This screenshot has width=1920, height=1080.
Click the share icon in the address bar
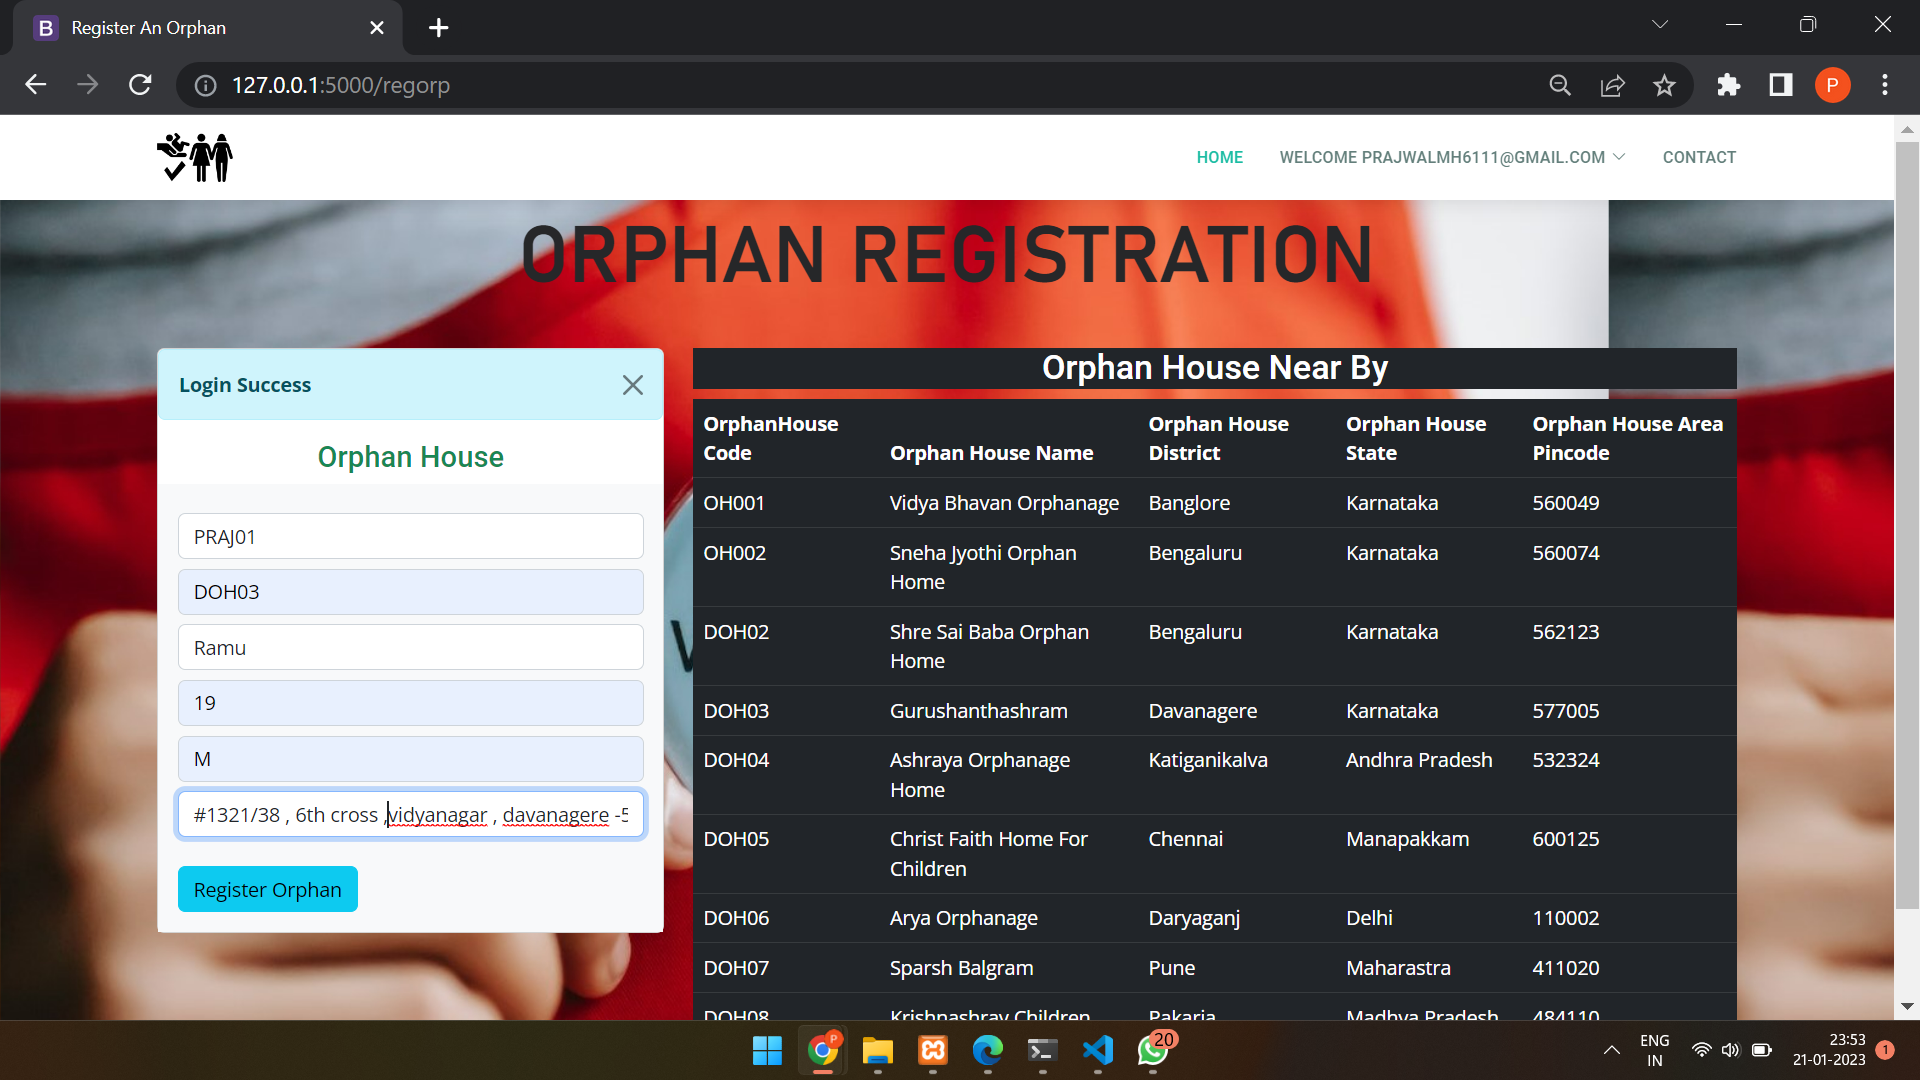coord(1613,85)
